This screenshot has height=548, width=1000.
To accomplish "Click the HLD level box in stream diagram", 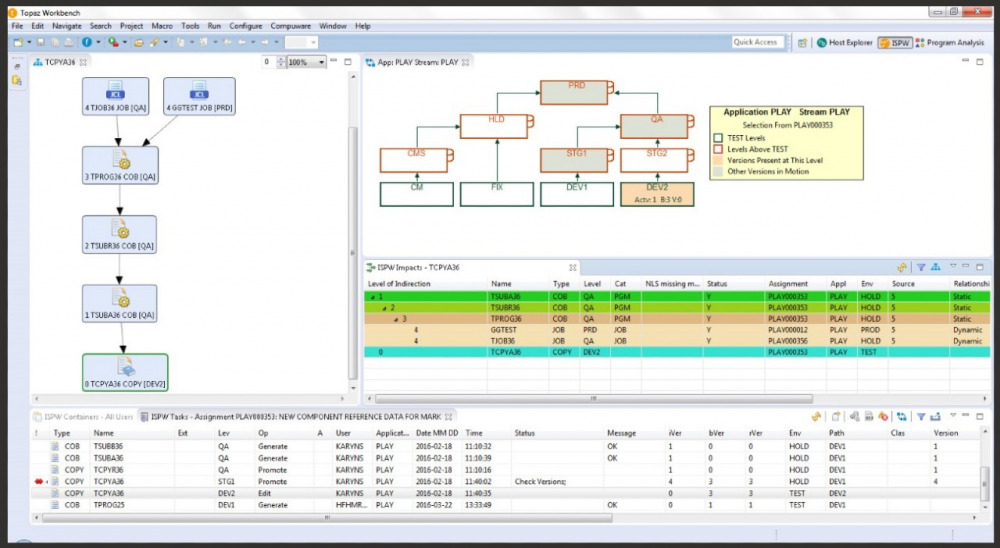I will (x=494, y=126).
